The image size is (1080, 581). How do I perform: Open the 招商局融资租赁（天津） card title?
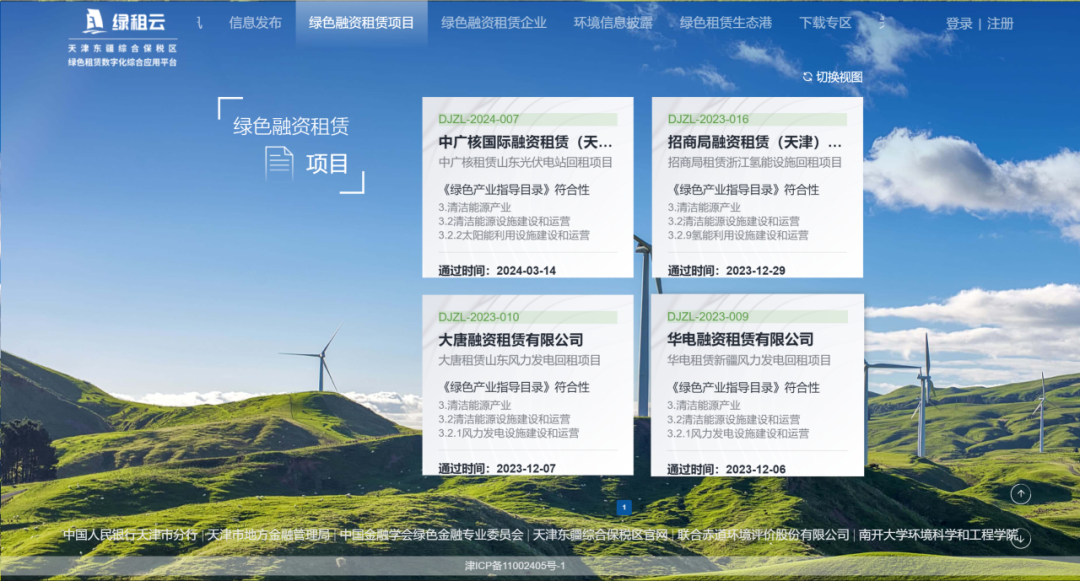tap(755, 142)
